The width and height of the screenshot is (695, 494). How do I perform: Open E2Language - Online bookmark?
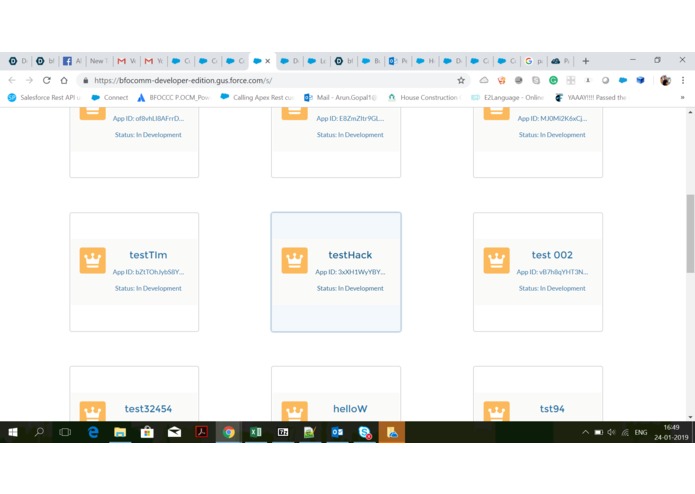pos(508,97)
